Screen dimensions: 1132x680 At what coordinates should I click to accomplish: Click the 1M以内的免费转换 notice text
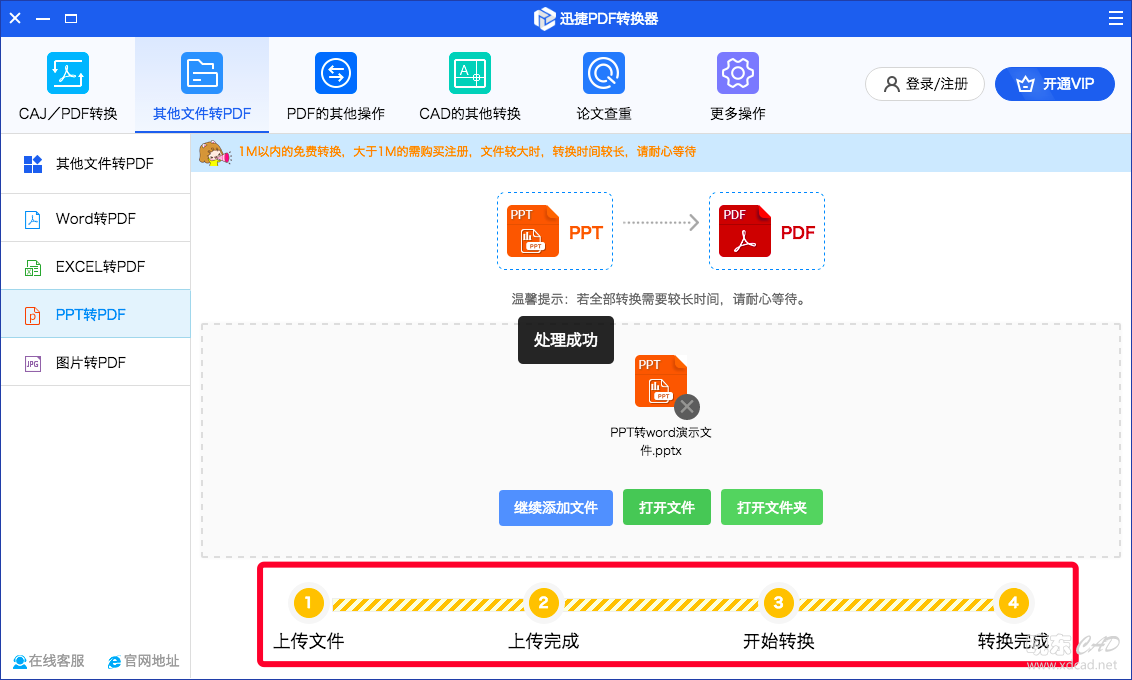click(x=467, y=152)
